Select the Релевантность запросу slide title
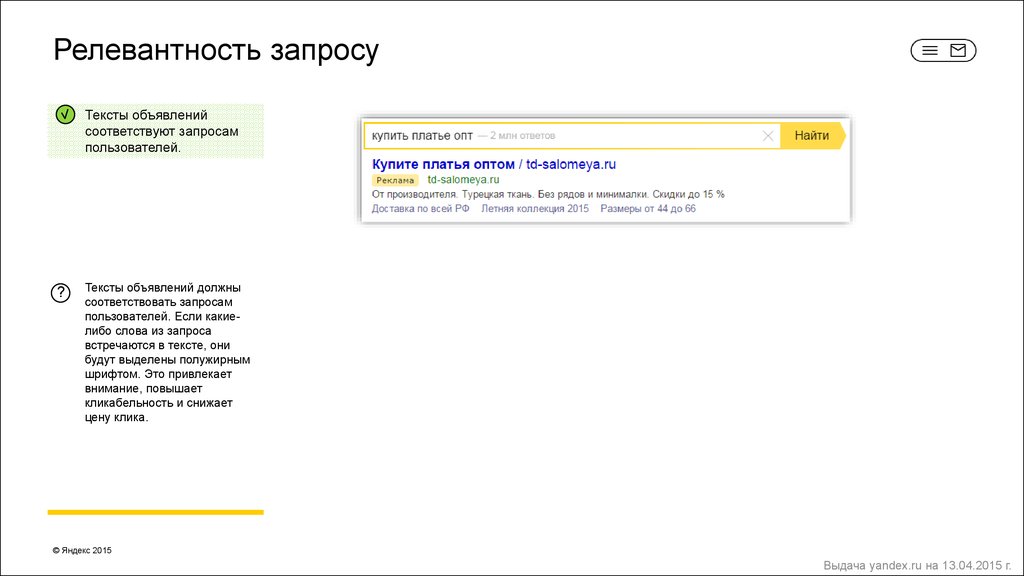The height and width of the screenshot is (576, 1024). pyautogui.click(x=216, y=50)
